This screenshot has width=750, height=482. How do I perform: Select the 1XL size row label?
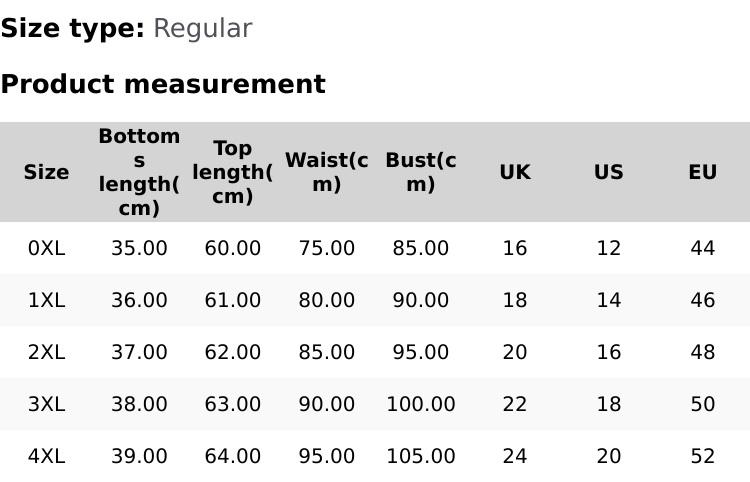(46, 300)
